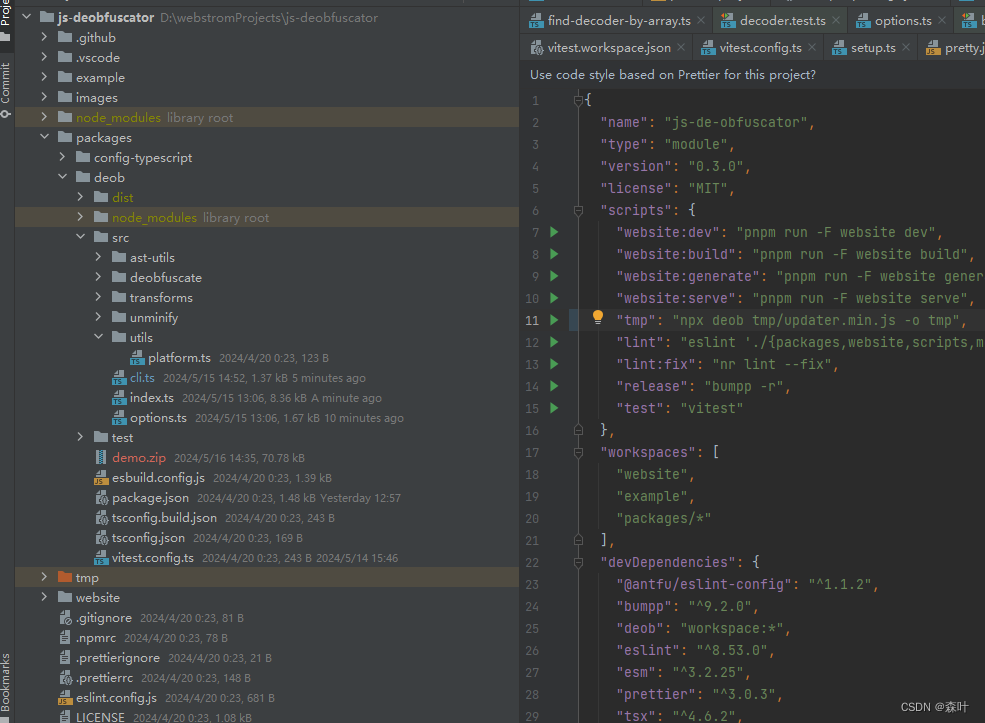Expand the example folder
985x723 pixels.
click(x=44, y=77)
